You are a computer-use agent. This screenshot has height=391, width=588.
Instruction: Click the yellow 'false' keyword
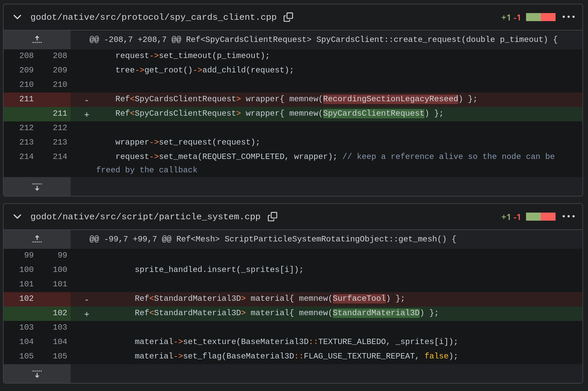436,356
